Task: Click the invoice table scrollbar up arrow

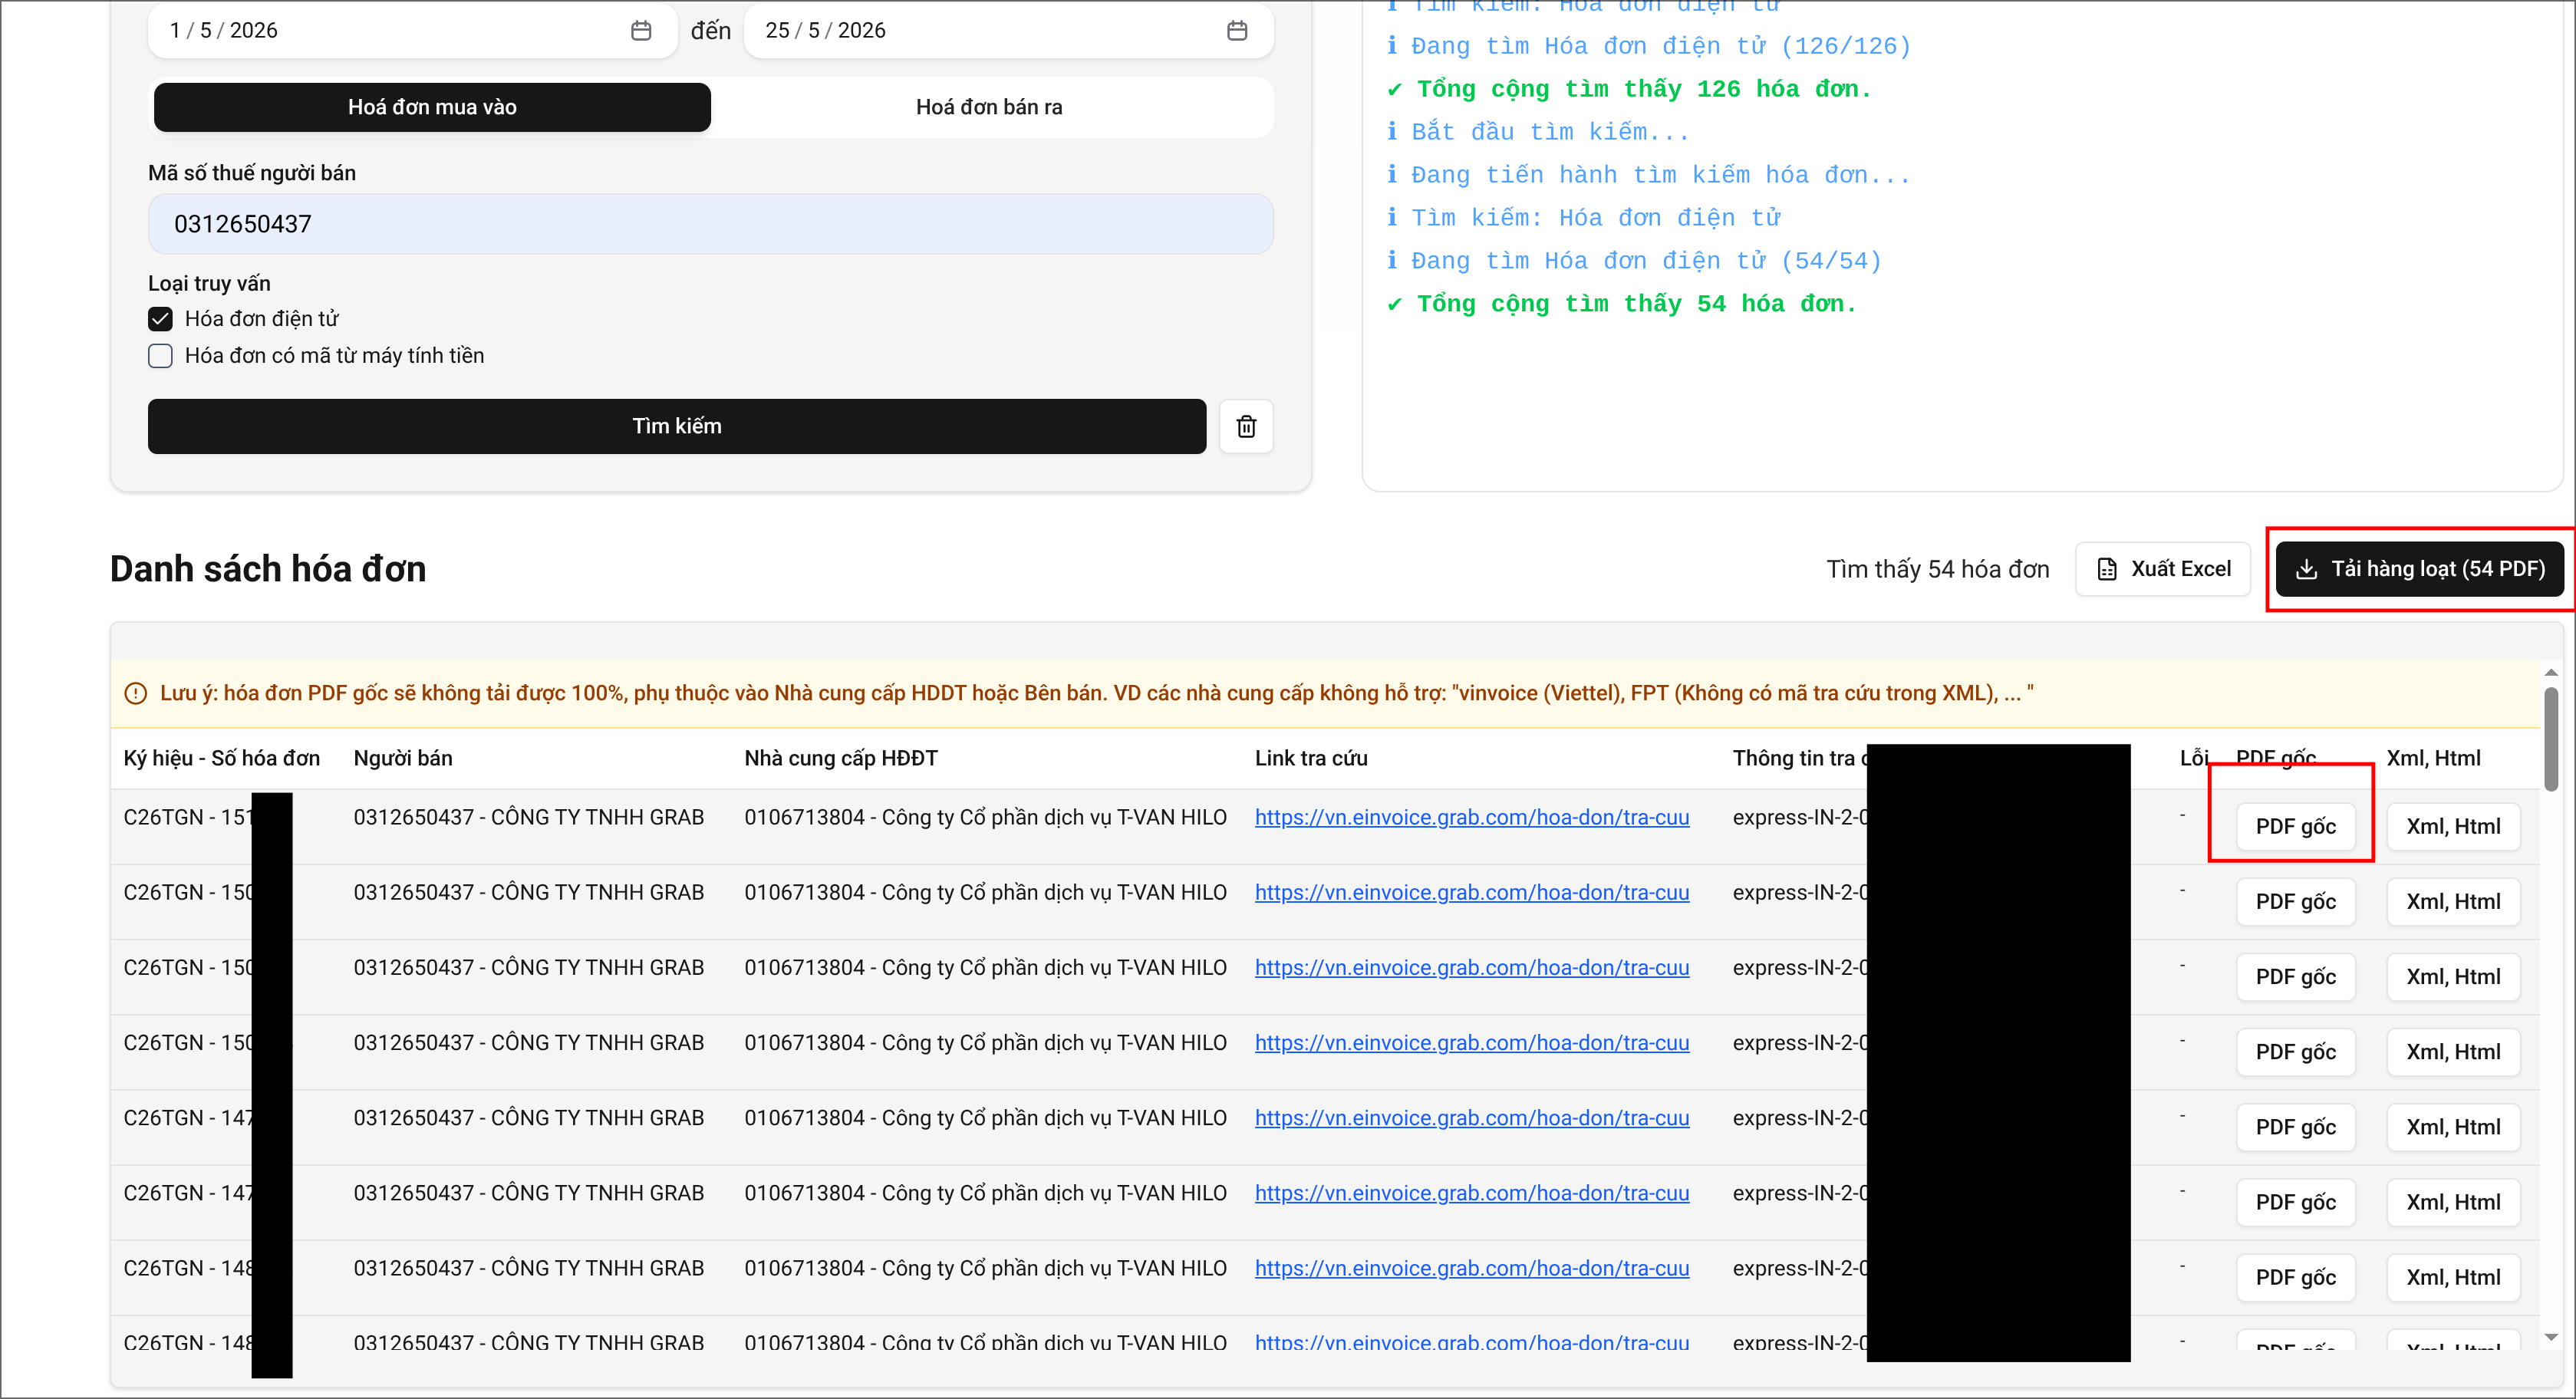Action: (2551, 672)
